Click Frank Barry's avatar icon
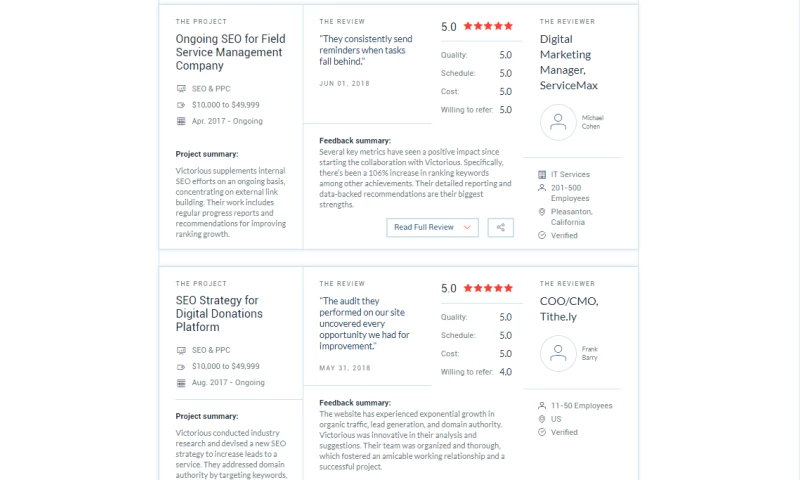 coord(558,353)
